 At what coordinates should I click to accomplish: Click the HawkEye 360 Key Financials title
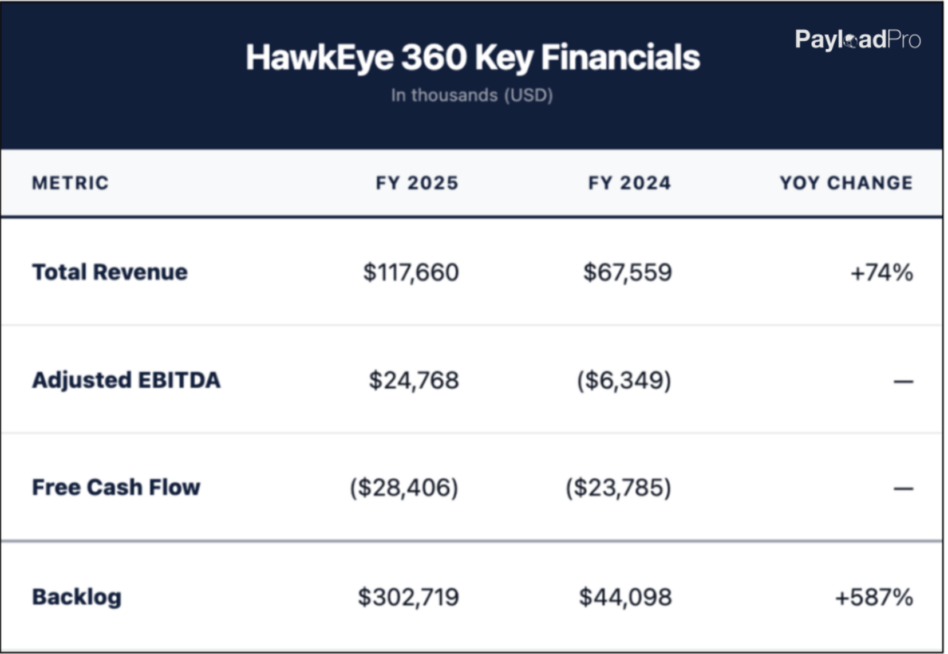point(472,58)
